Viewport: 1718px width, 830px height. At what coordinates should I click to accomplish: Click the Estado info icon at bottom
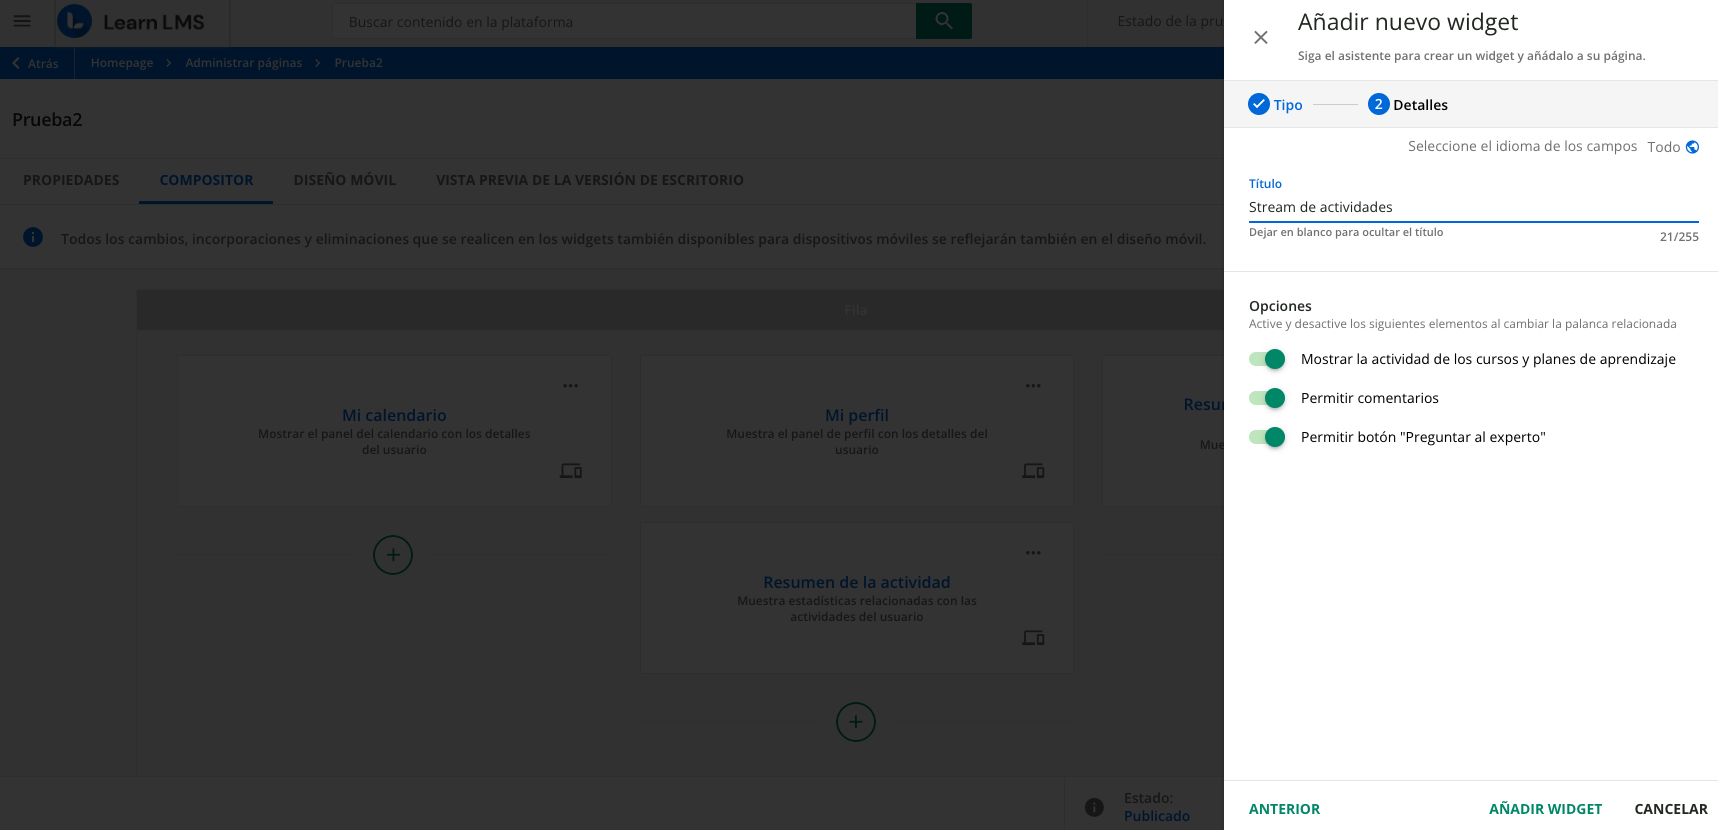coord(1094,807)
